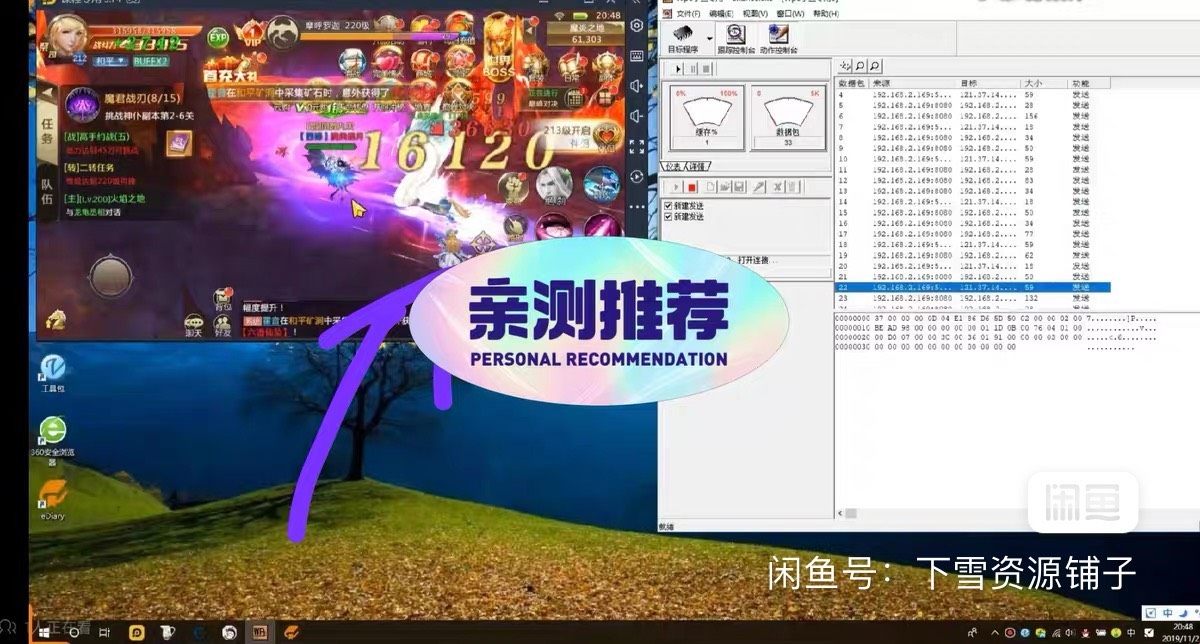1200x644 pixels.
Task: Expand the target program dropdown arrow
Action: 710,38
